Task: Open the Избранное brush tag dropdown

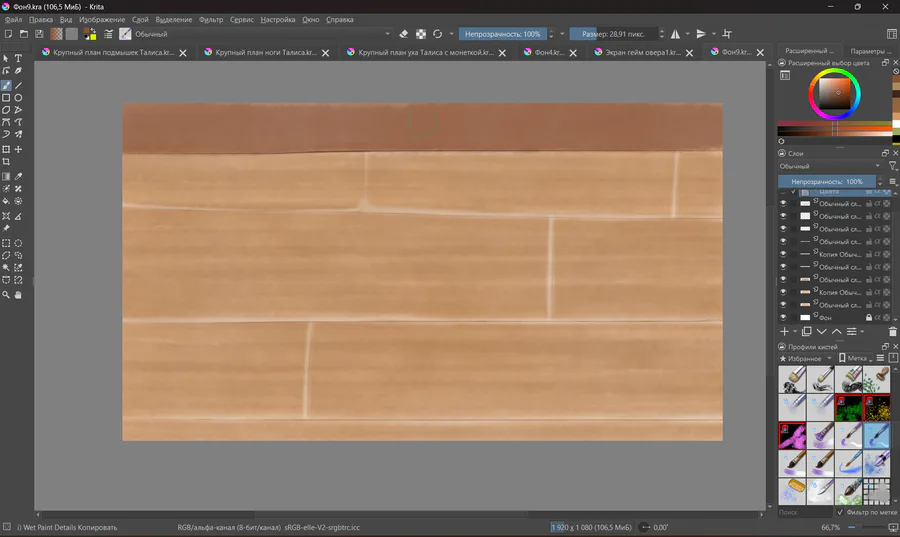Action: click(805, 359)
